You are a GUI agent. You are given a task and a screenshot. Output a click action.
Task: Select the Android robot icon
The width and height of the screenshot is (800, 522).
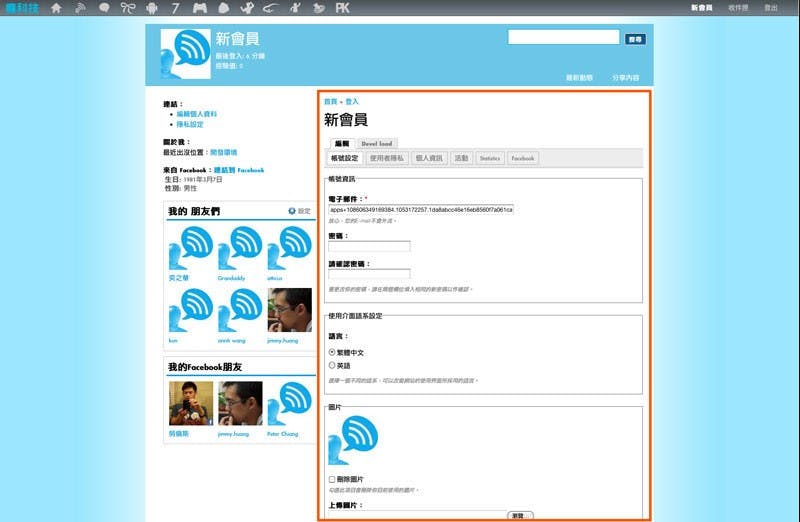point(151,8)
